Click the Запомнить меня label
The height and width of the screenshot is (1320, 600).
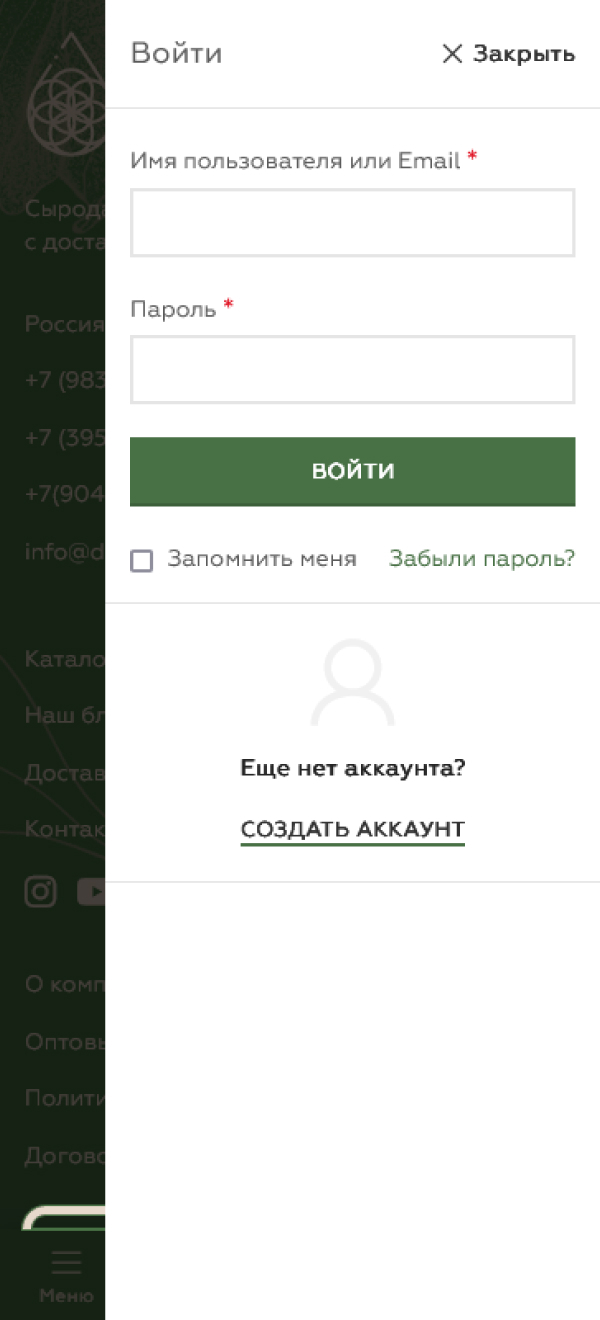coord(262,559)
